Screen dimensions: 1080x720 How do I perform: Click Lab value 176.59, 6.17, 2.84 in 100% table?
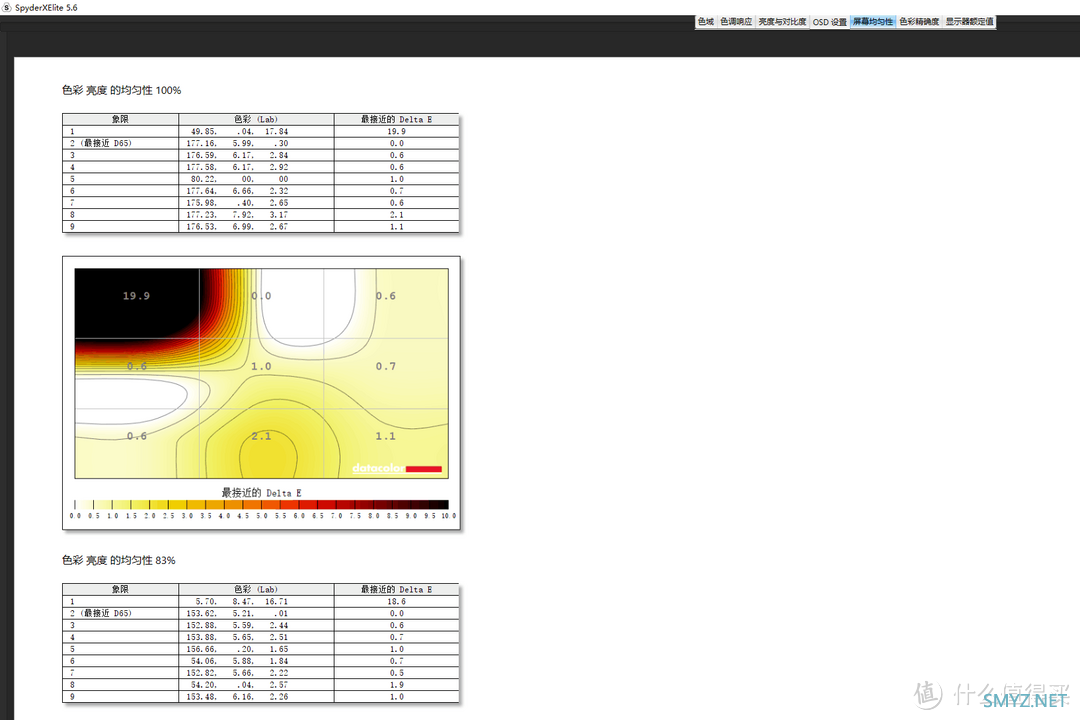[238, 156]
